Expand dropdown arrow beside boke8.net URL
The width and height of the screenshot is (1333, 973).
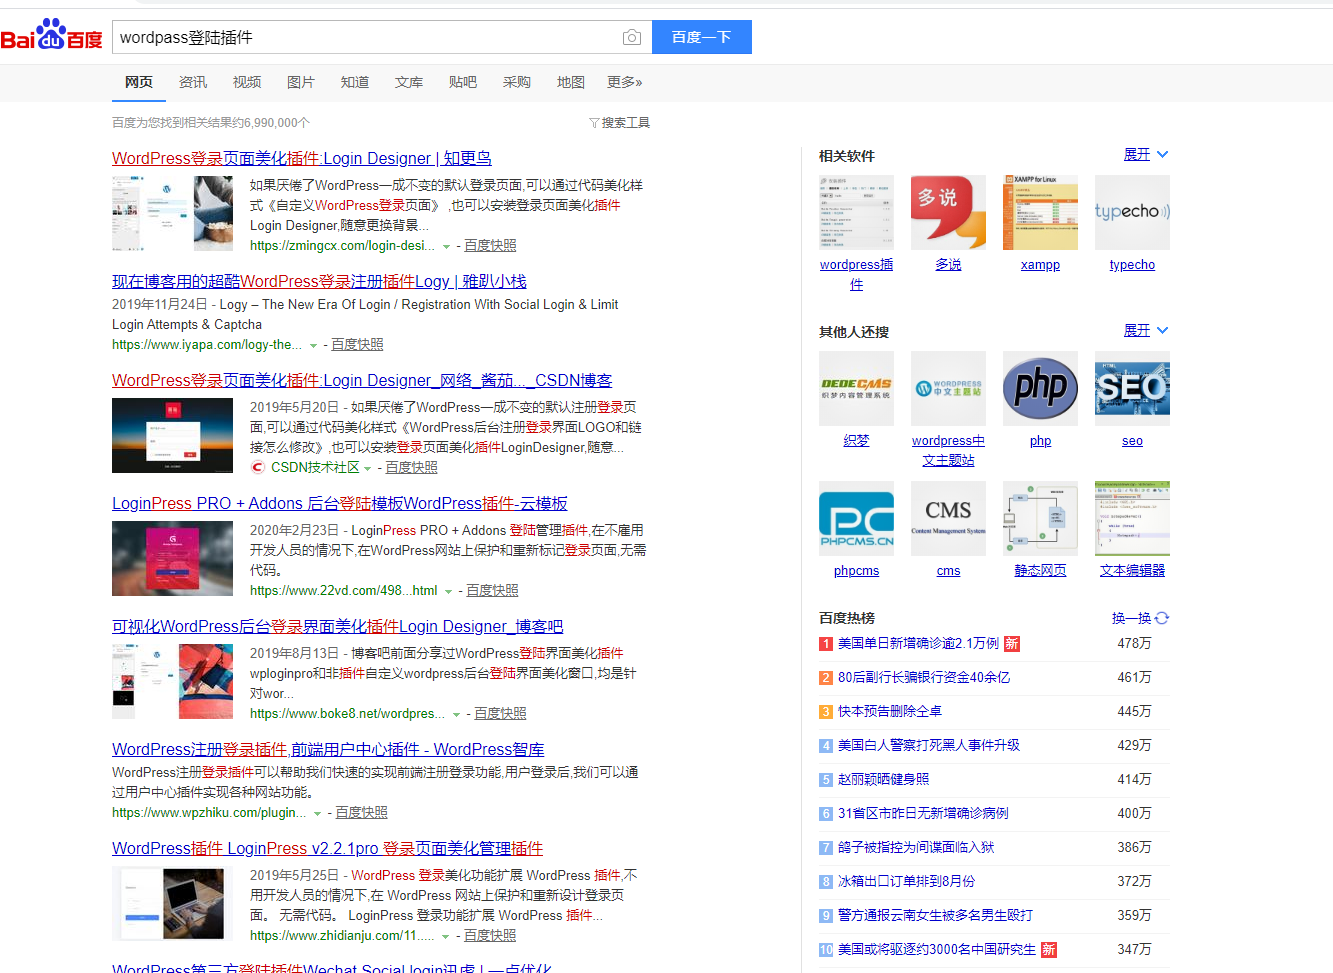click(x=456, y=714)
